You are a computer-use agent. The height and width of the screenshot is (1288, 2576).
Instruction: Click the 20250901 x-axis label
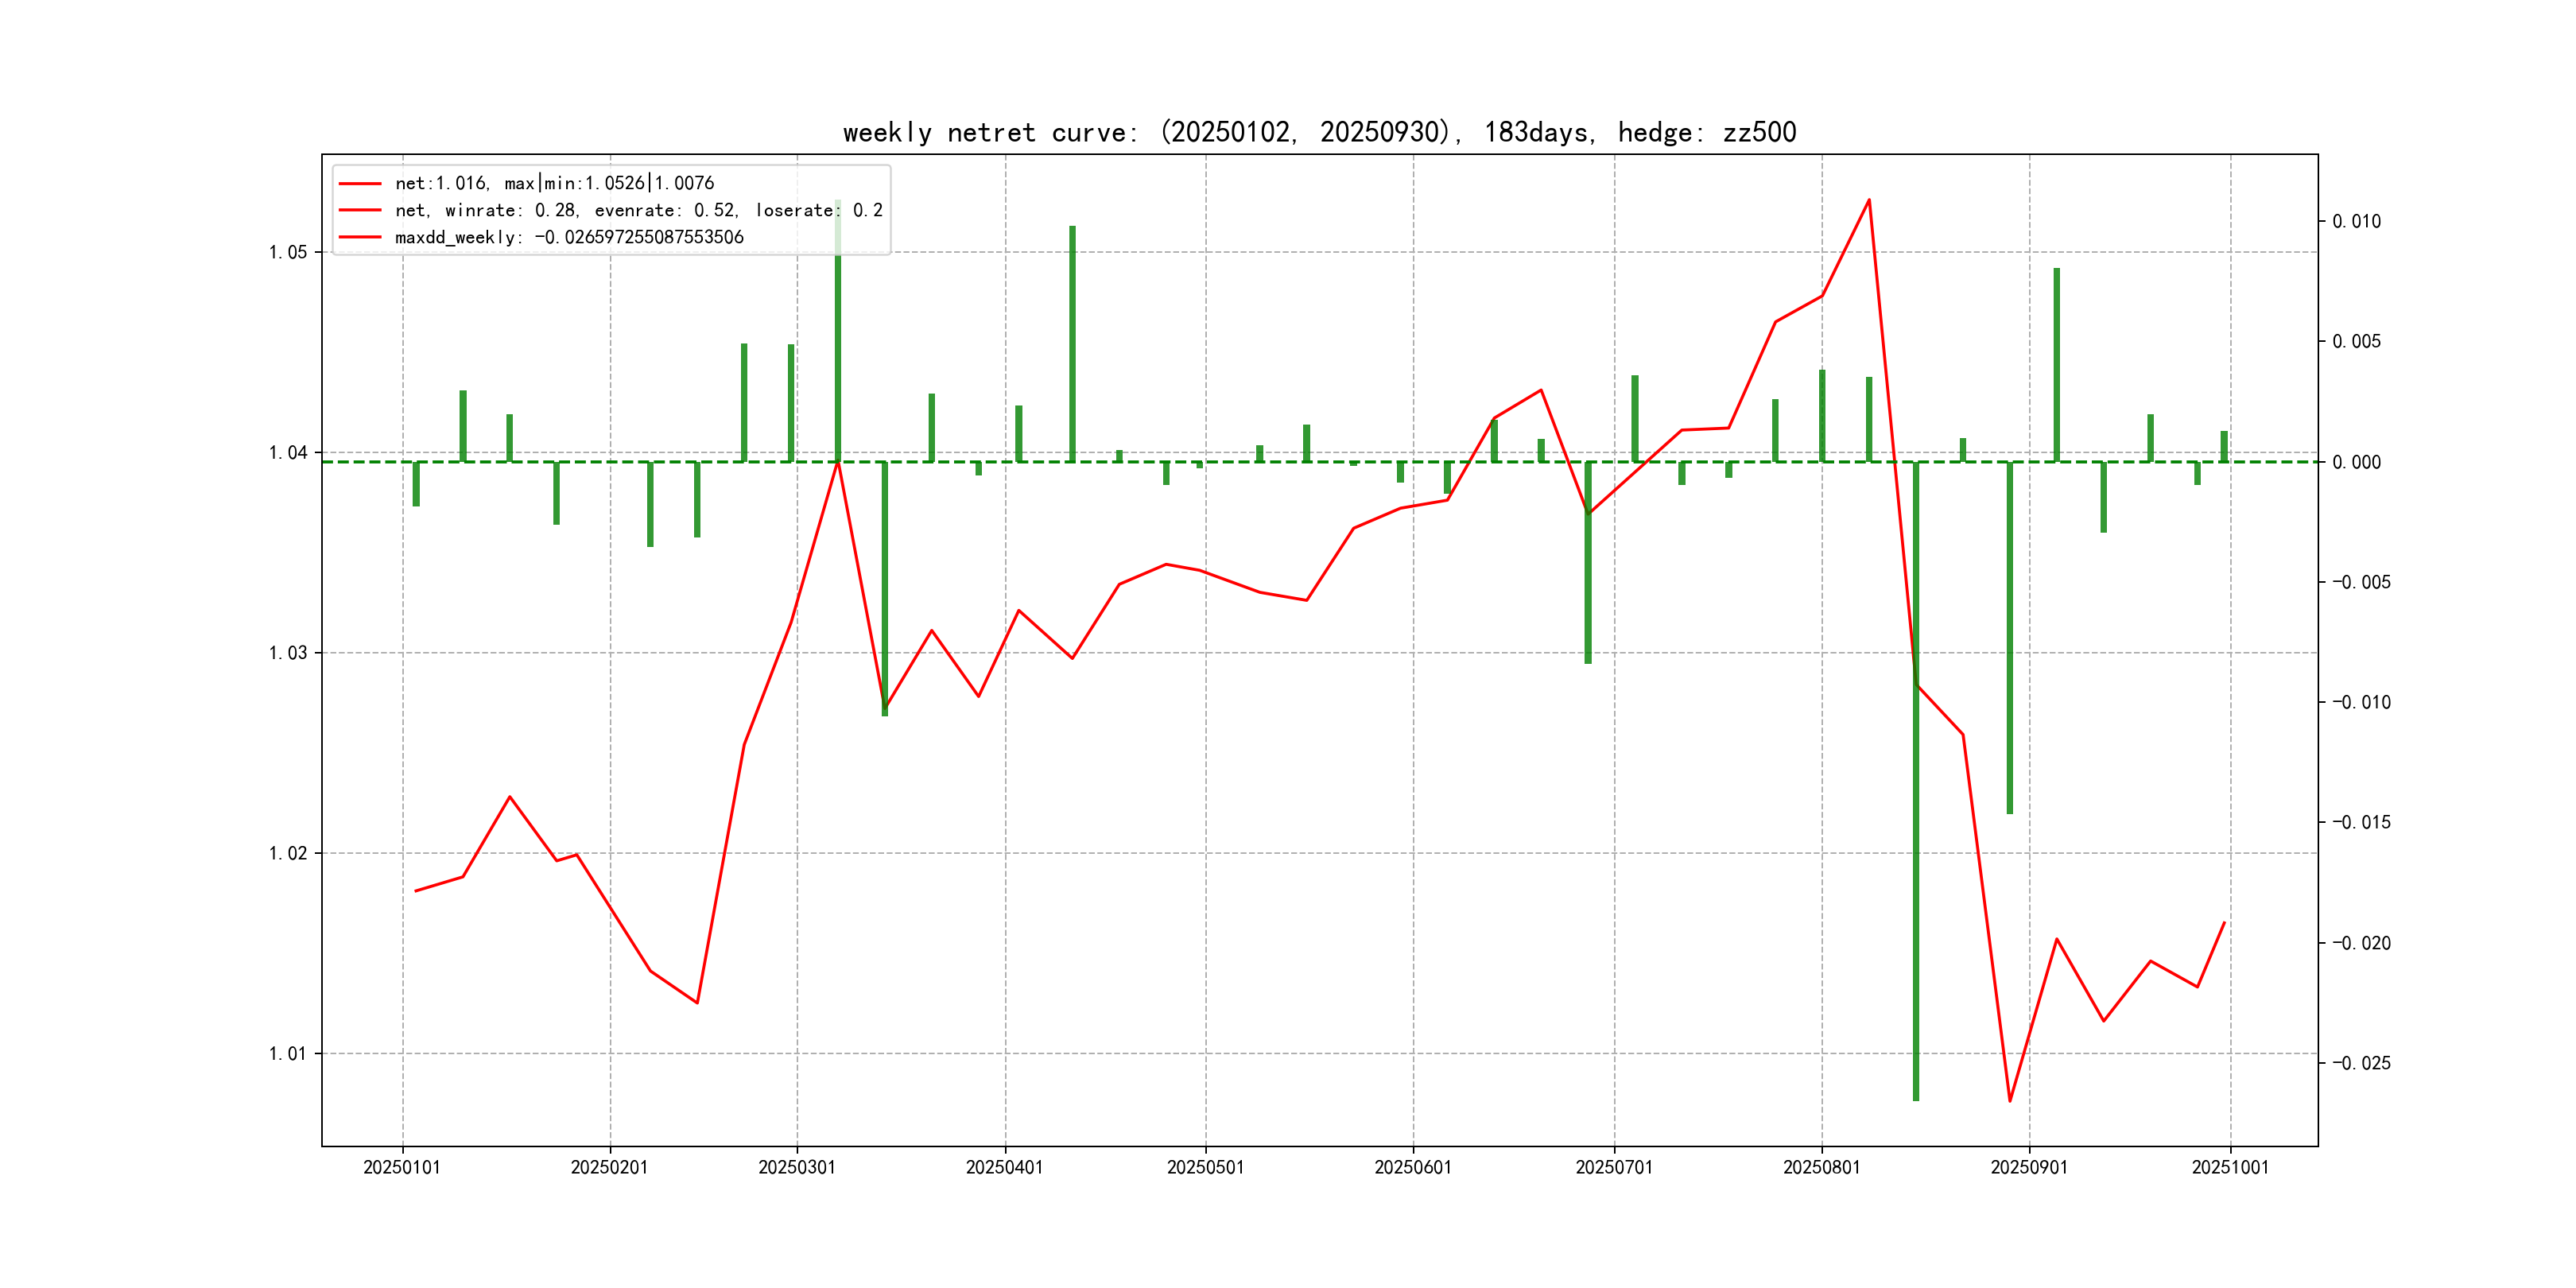pyautogui.click(x=2029, y=1167)
